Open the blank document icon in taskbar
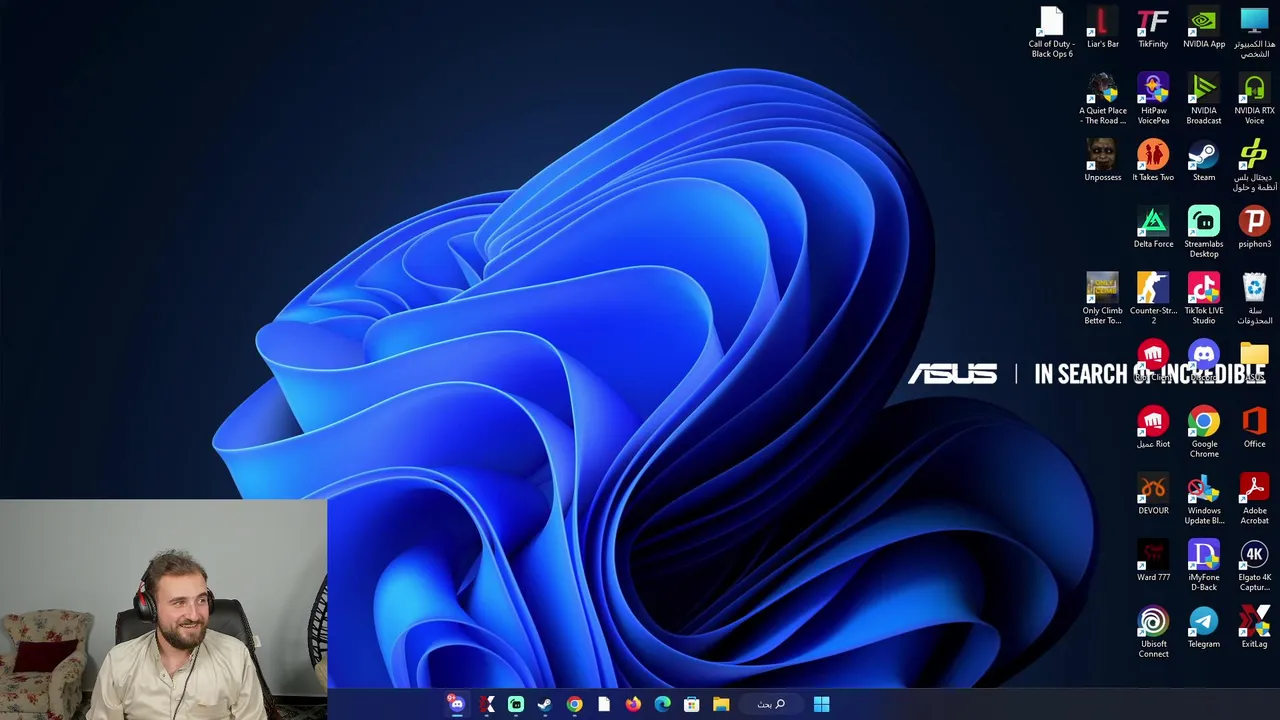Image resolution: width=1280 pixels, height=720 pixels. click(x=604, y=704)
